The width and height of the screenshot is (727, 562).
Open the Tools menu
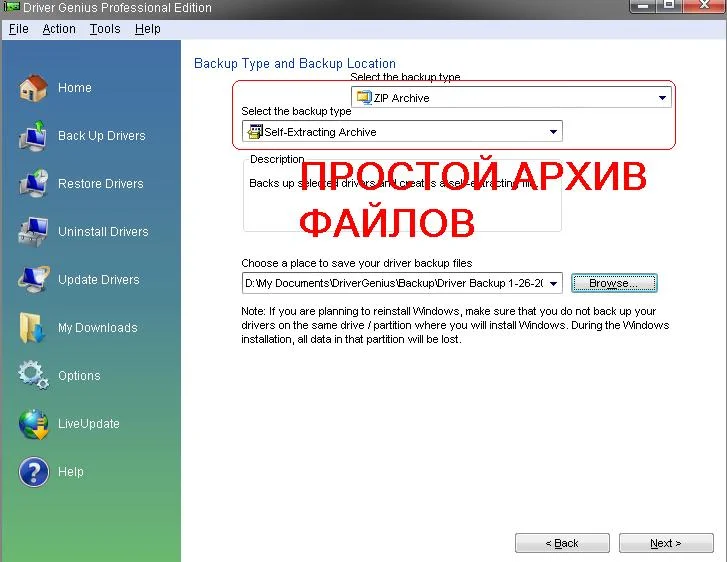[105, 29]
